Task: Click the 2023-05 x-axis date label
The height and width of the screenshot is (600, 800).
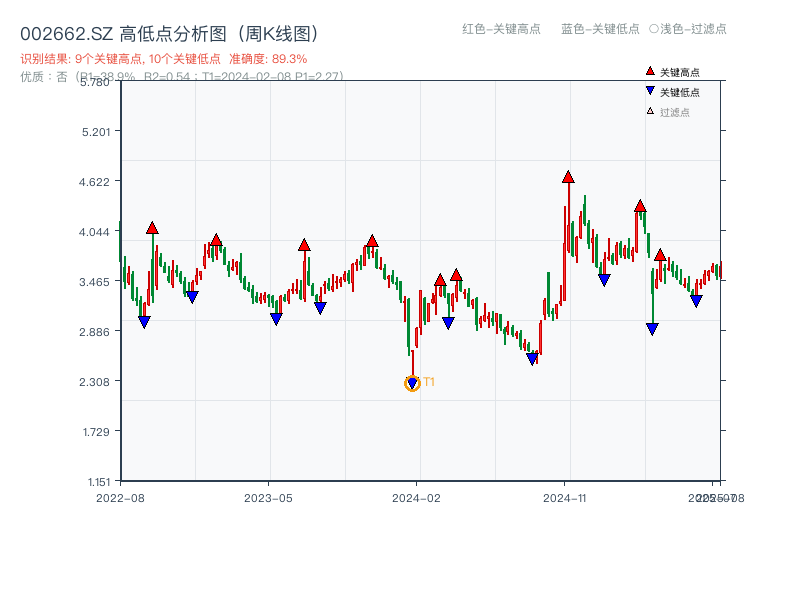Action: (268, 497)
